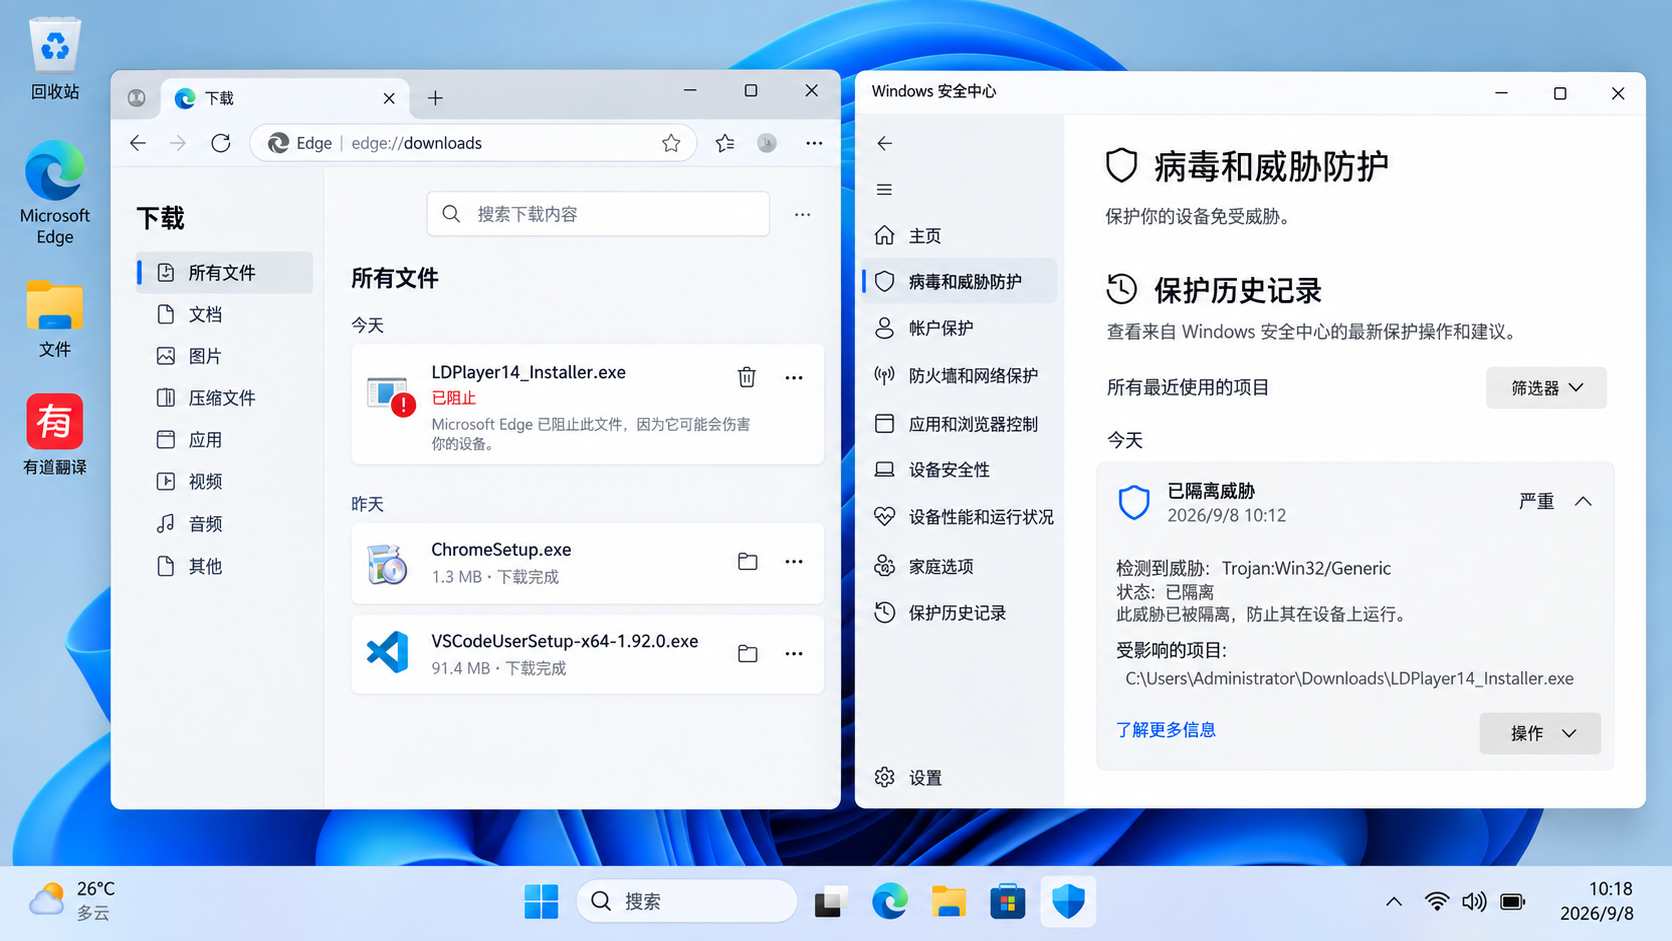
Task: Open Microsoft Store from taskbar
Action: (x=1007, y=901)
